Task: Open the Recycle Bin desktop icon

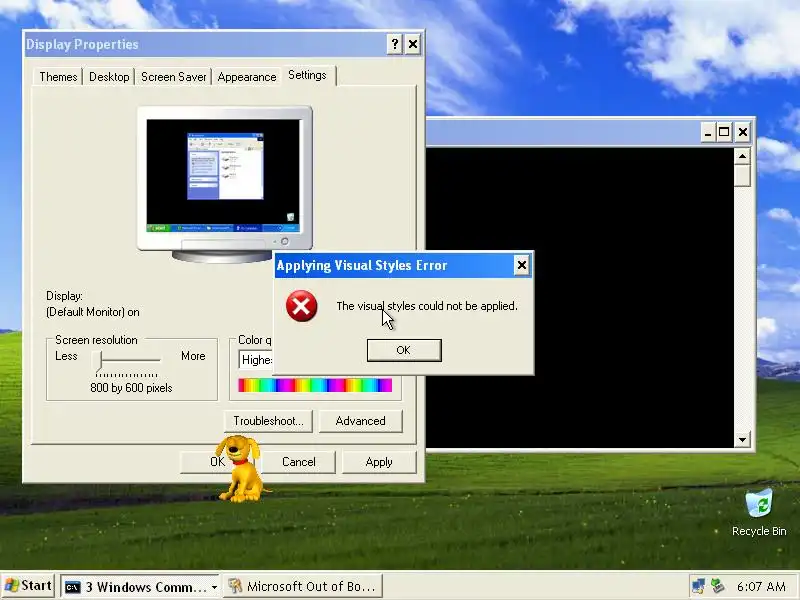Action: coord(759,513)
